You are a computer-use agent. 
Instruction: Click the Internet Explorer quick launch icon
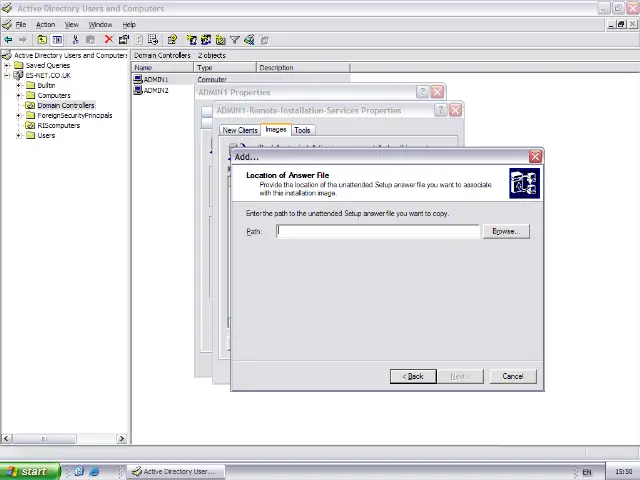click(x=94, y=471)
